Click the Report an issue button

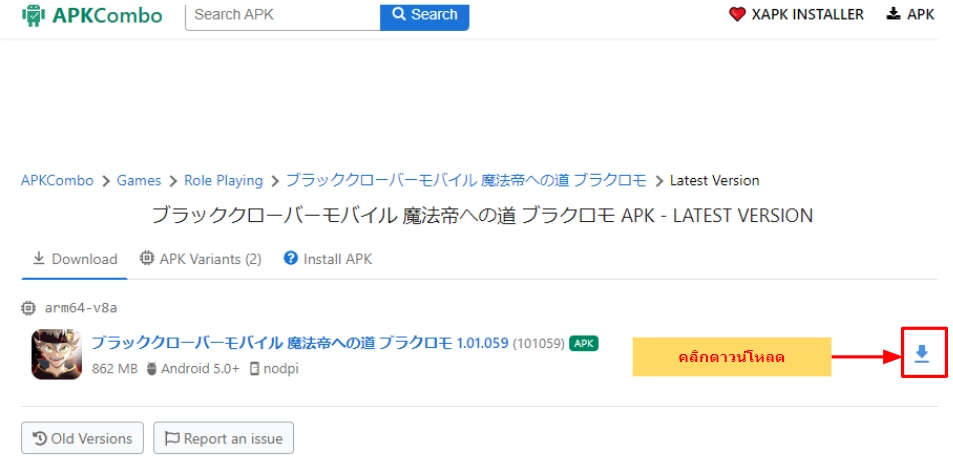pyautogui.click(x=224, y=438)
